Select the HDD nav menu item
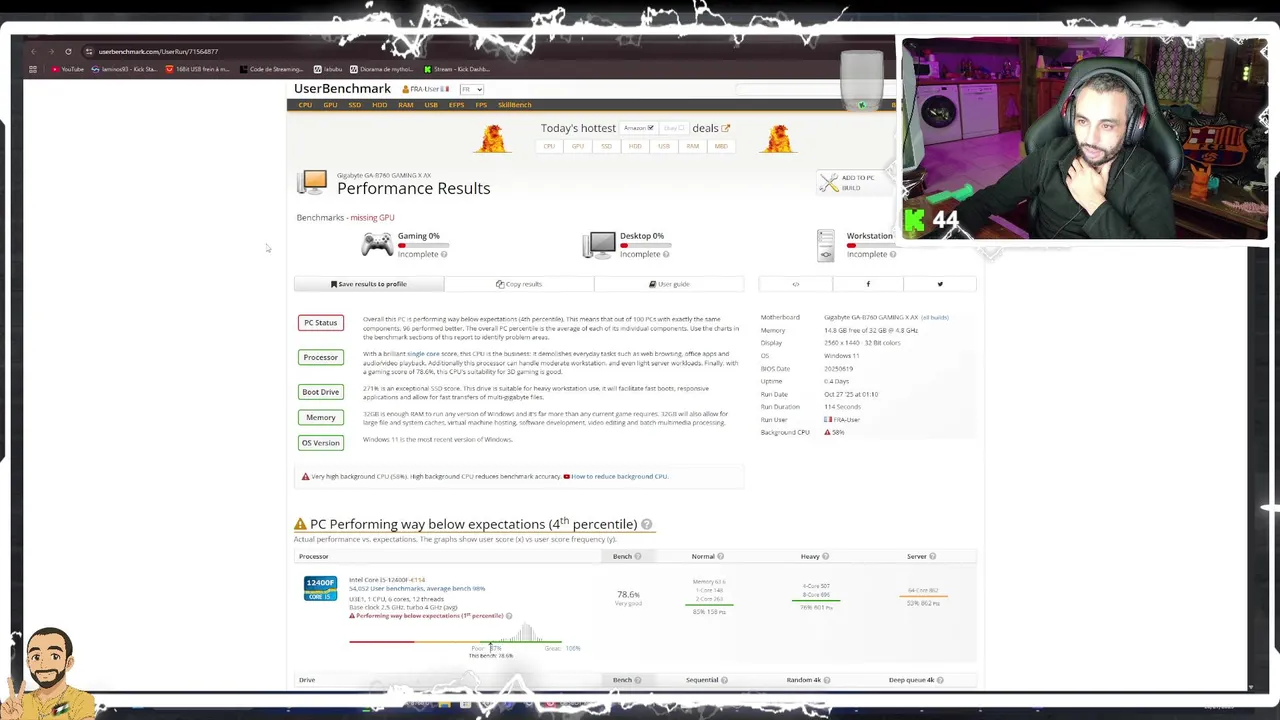The height and width of the screenshot is (720, 1280). [x=379, y=105]
